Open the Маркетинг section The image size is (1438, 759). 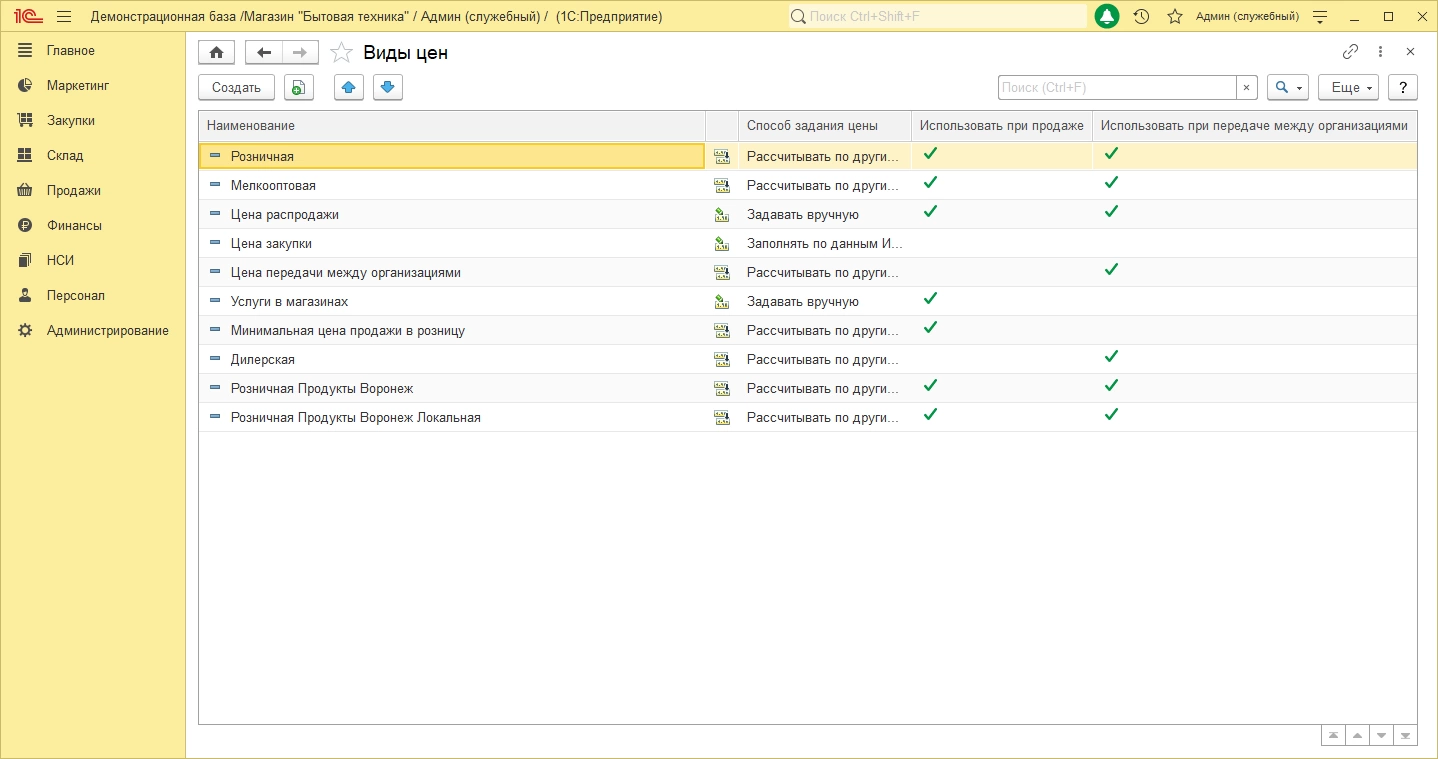(77, 86)
